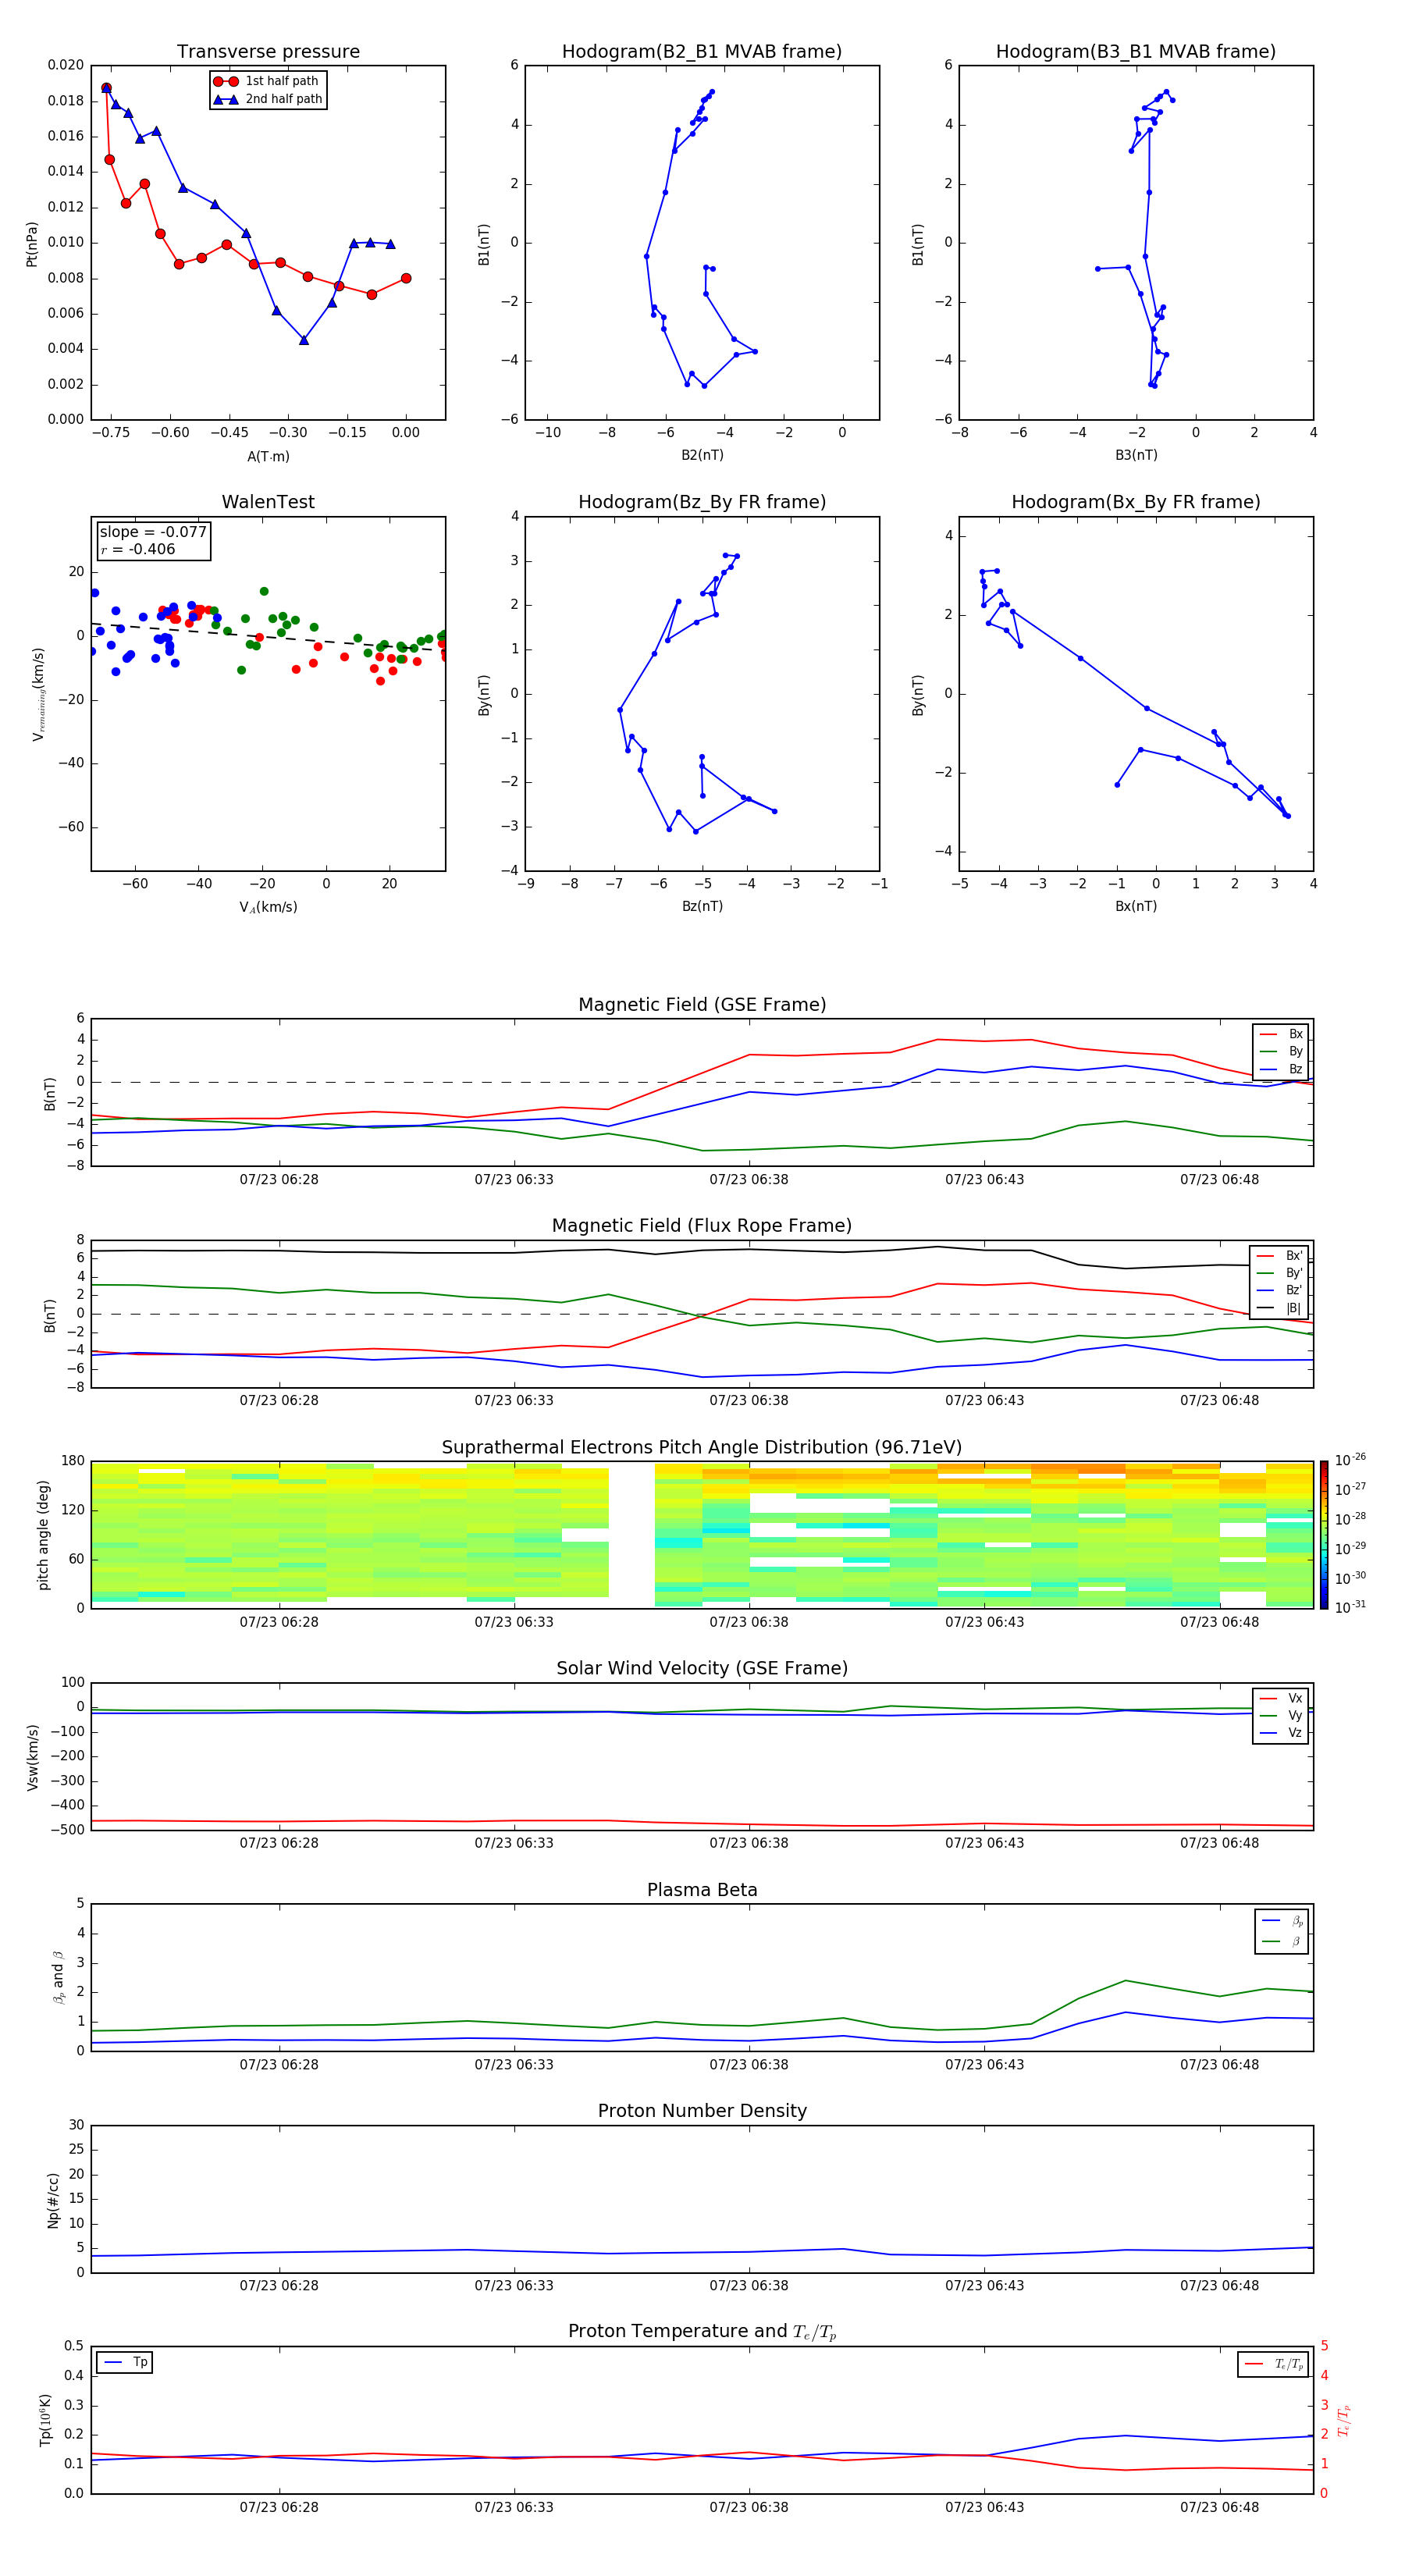Image resolution: width=1405 pixels, height=2576 pixels.
Task: Click the 'Vz' legend entry
Action: point(1281,1733)
